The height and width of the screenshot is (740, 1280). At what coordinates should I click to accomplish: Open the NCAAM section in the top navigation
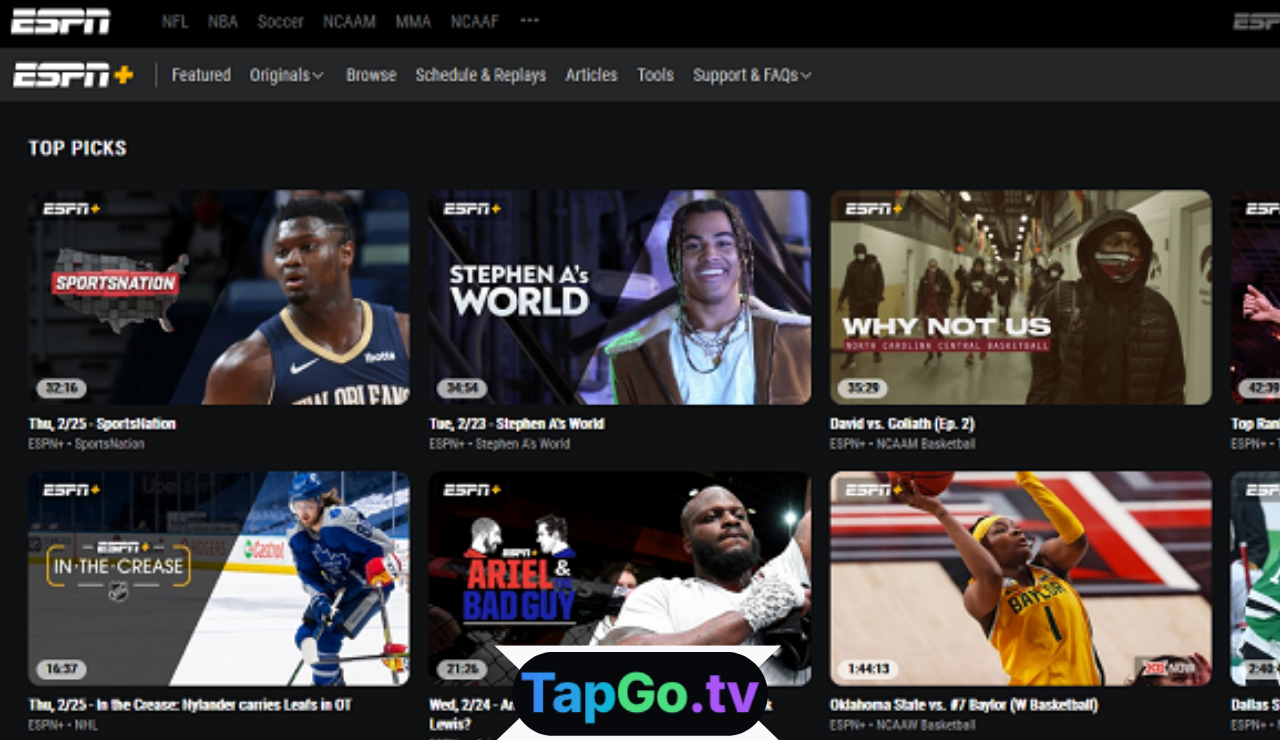click(349, 21)
